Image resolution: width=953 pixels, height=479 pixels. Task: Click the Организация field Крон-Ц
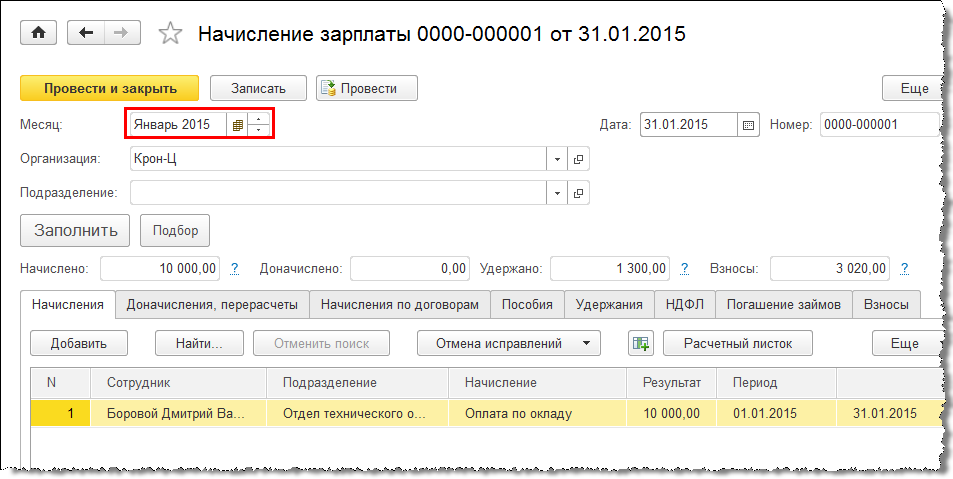click(339, 159)
